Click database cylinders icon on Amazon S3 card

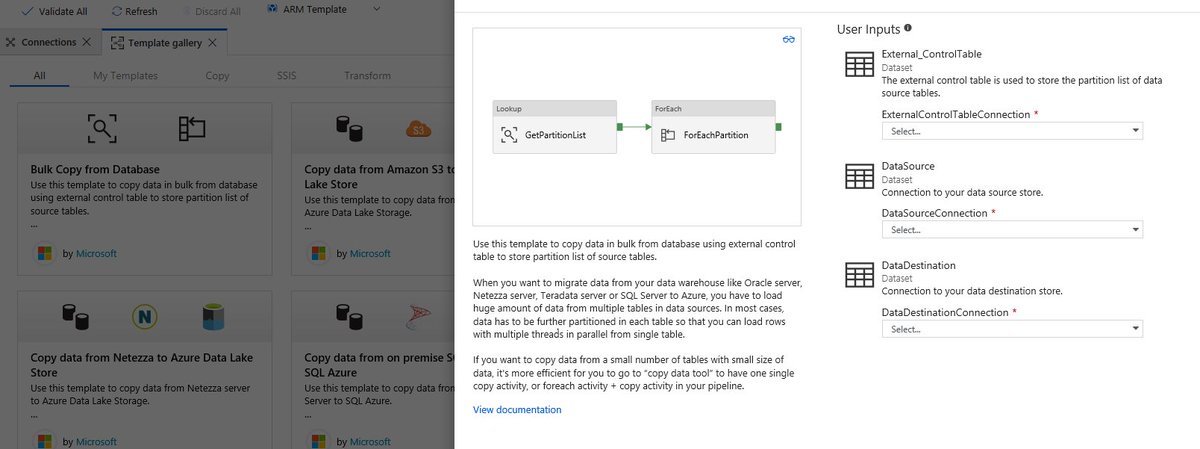pyautogui.click(x=348, y=127)
